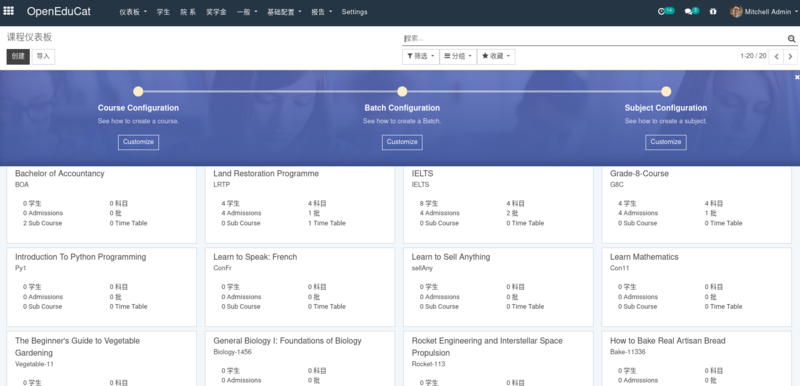Click the 导入 button
The height and width of the screenshot is (386, 800).
coord(43,57)
